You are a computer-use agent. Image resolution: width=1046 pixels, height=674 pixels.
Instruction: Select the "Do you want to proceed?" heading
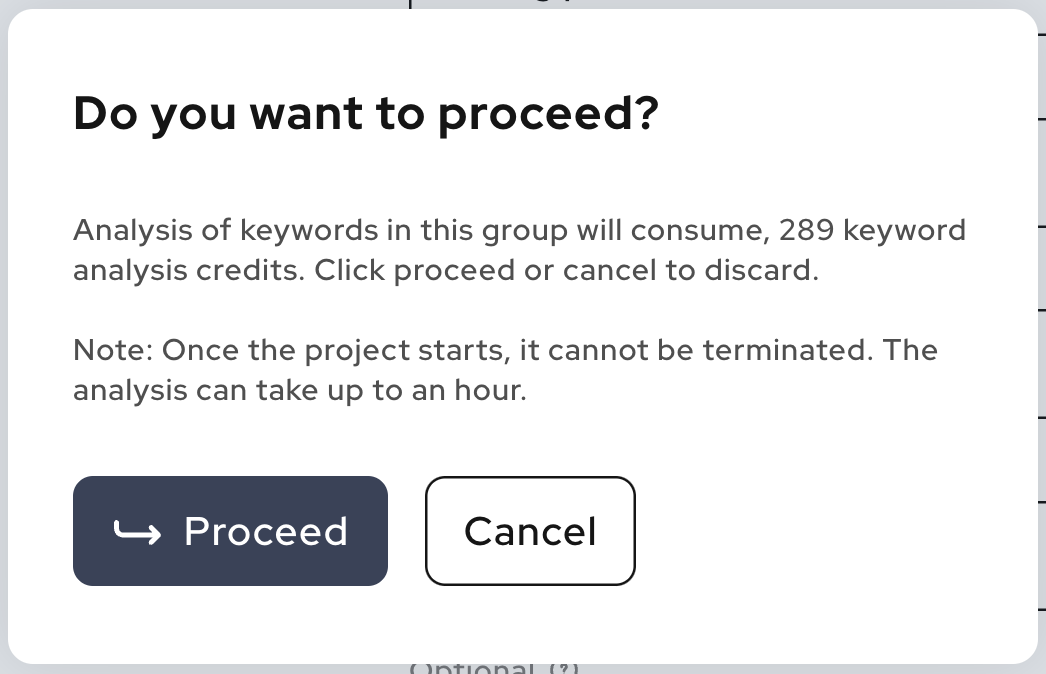(366, 114)
